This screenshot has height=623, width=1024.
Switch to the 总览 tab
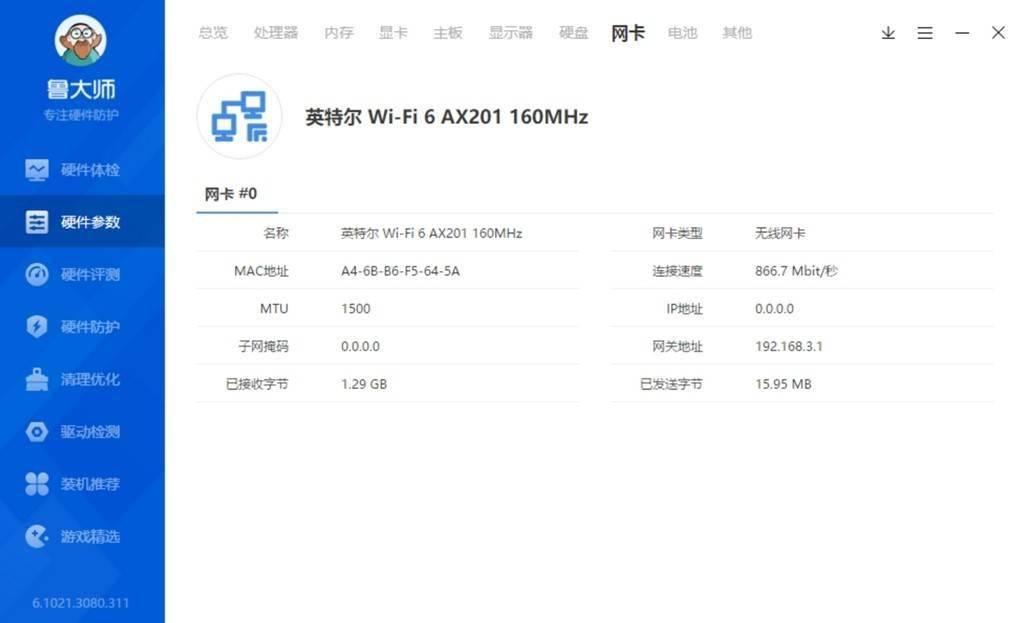(x=213, y=33)
